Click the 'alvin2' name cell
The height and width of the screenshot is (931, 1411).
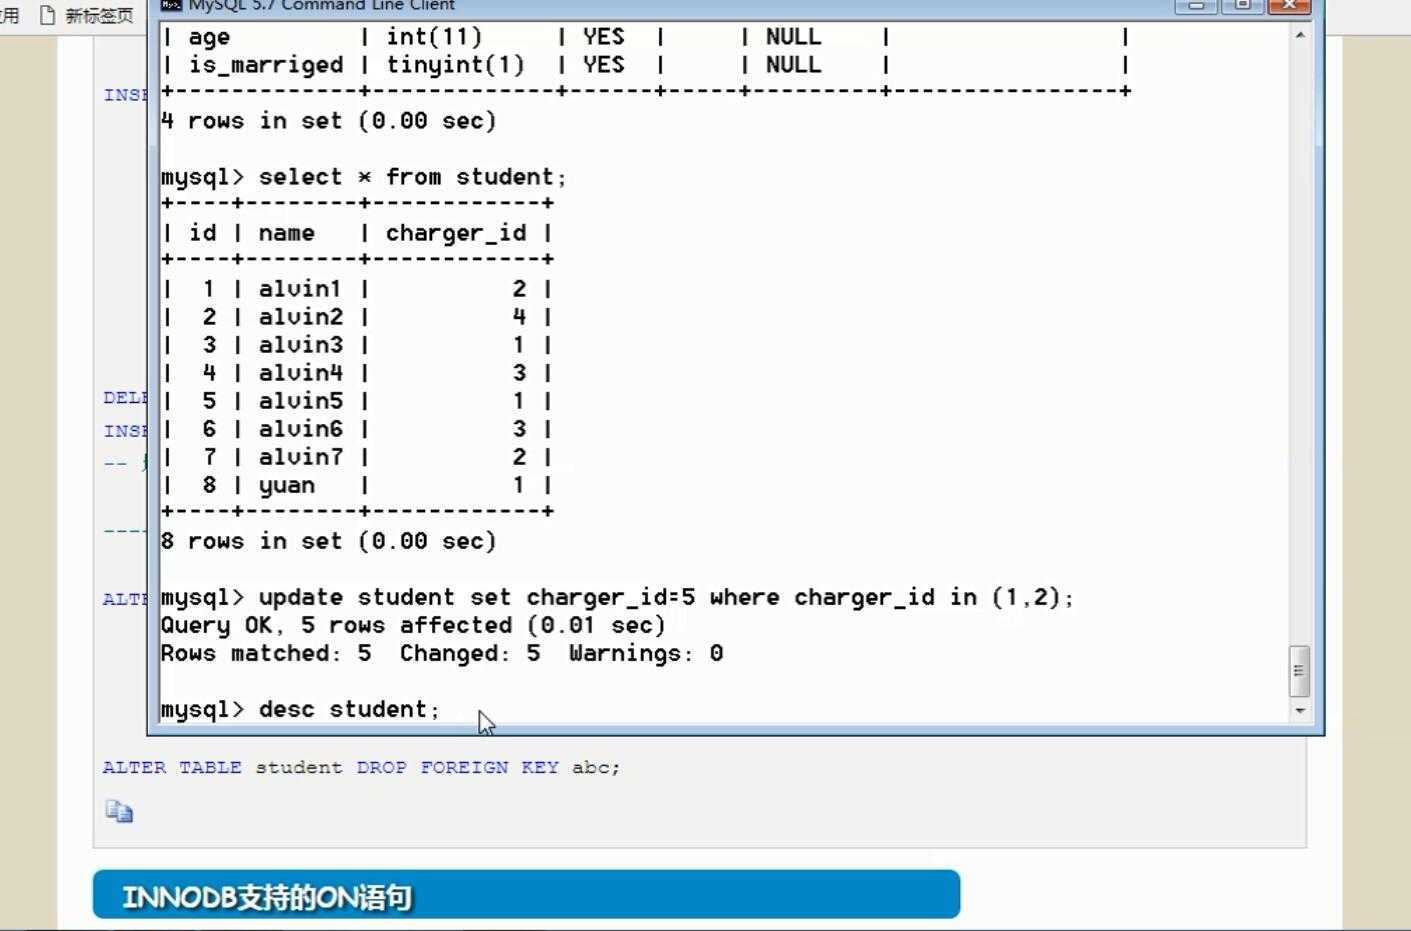coord(300,317)
